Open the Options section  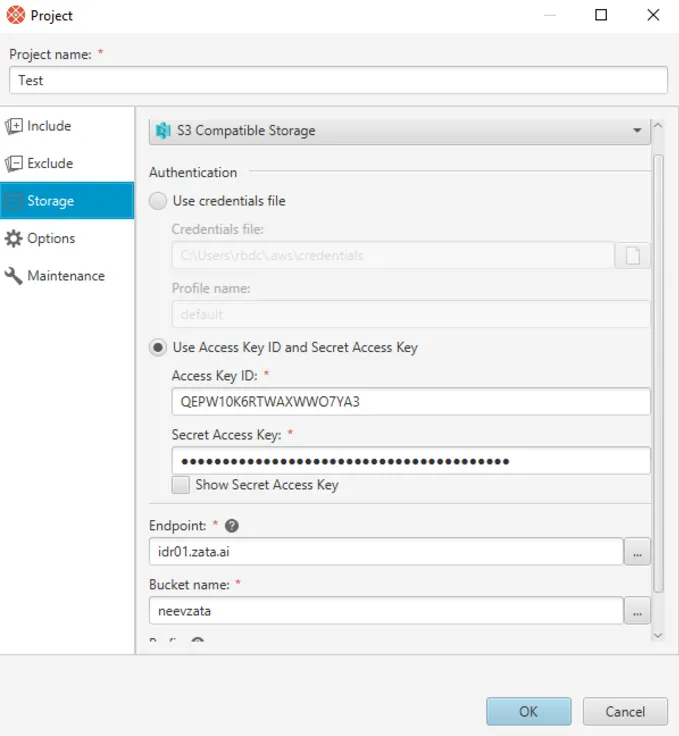tap(67, 238)
